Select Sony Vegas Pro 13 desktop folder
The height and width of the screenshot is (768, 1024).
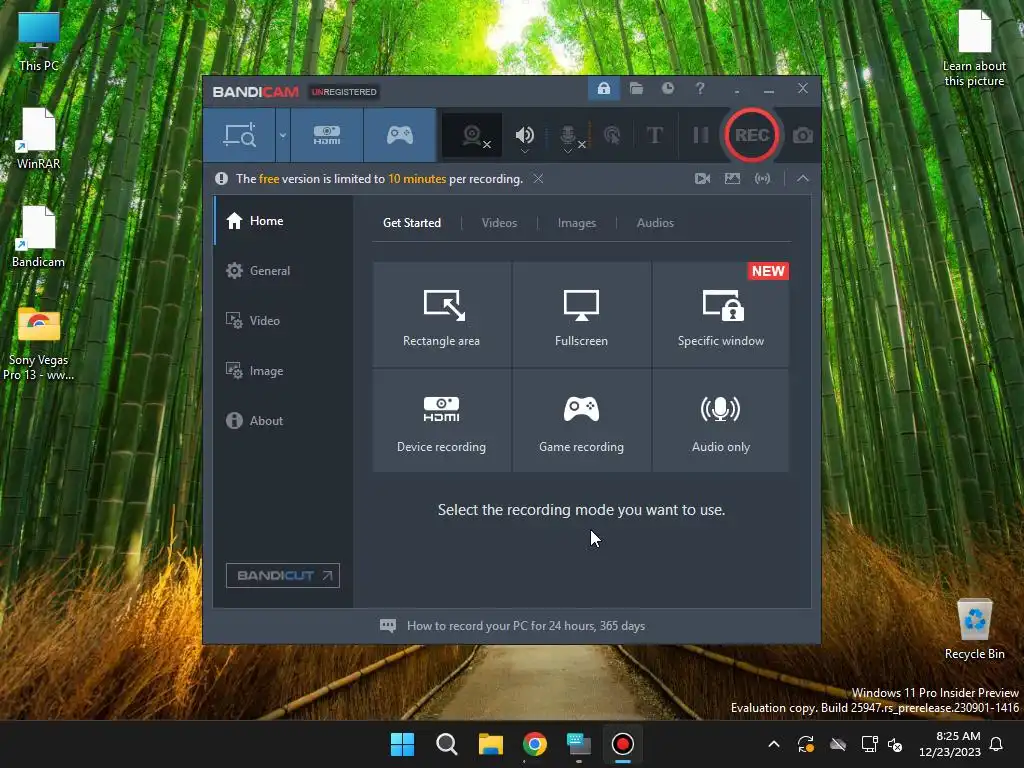(x=39, y=344)
